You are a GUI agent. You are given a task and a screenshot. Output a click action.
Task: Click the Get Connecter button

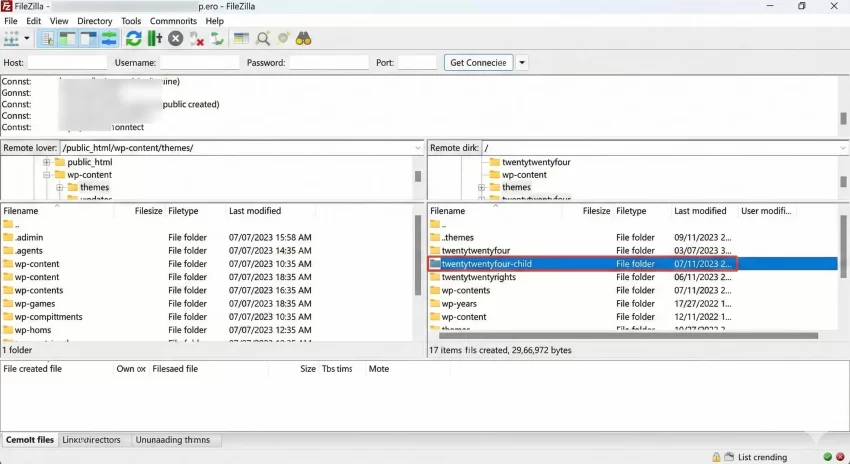(x=478, y=62)
